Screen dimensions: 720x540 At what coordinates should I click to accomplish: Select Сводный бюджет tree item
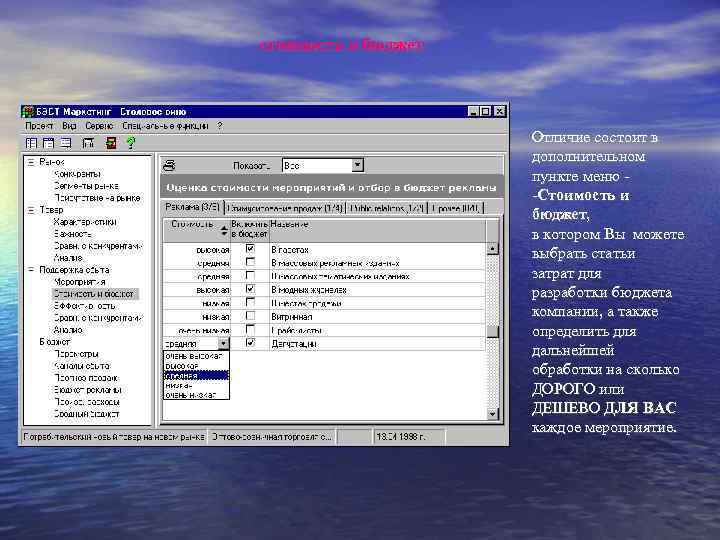click(x=86, y=414)
